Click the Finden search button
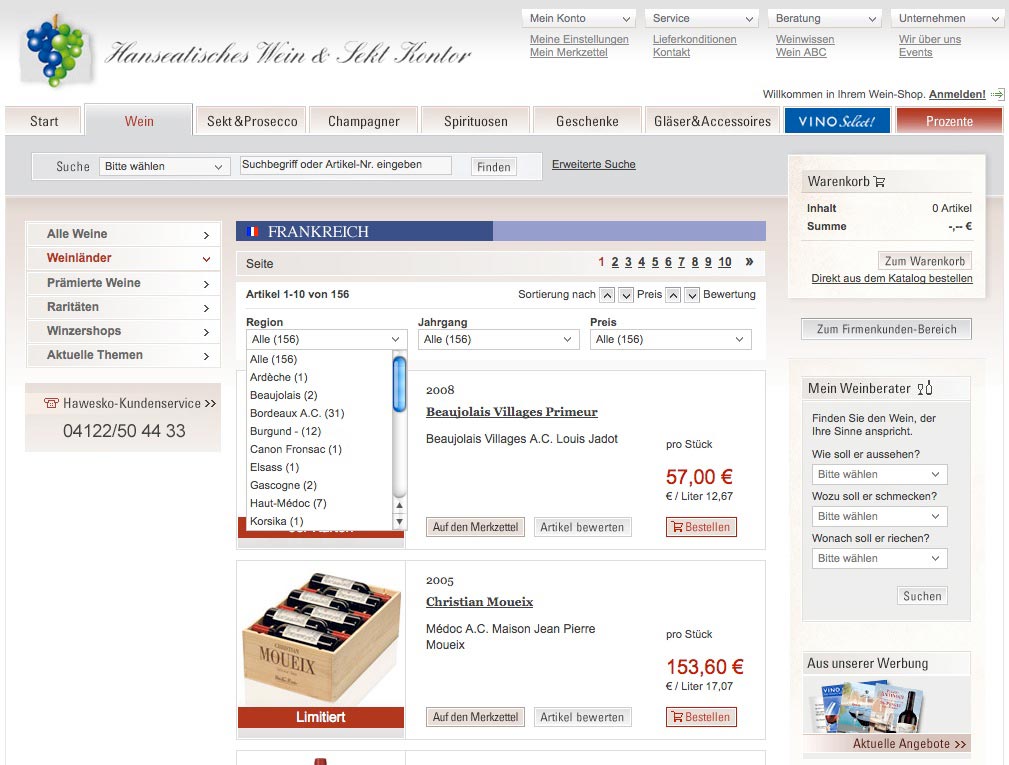The height and width of the screenshot is (765, 1009). [x=494, y=167]
